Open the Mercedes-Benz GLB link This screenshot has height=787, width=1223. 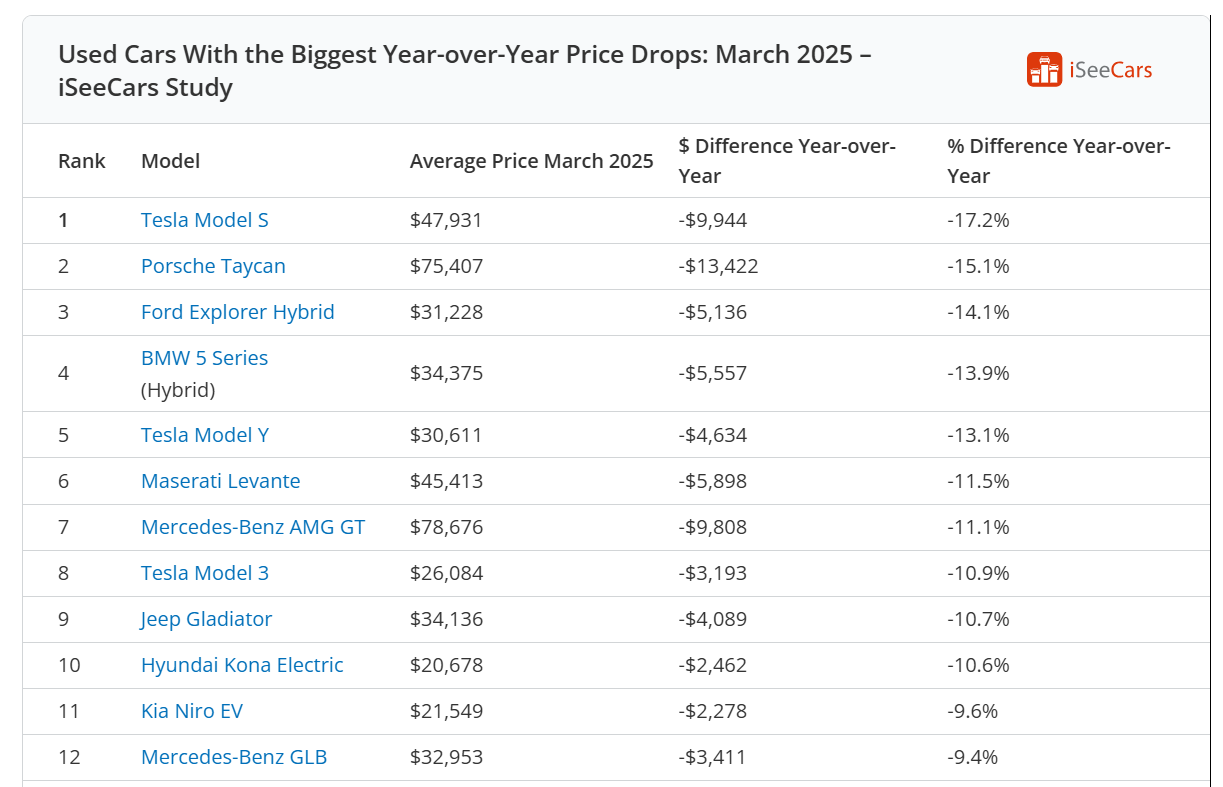234,757
